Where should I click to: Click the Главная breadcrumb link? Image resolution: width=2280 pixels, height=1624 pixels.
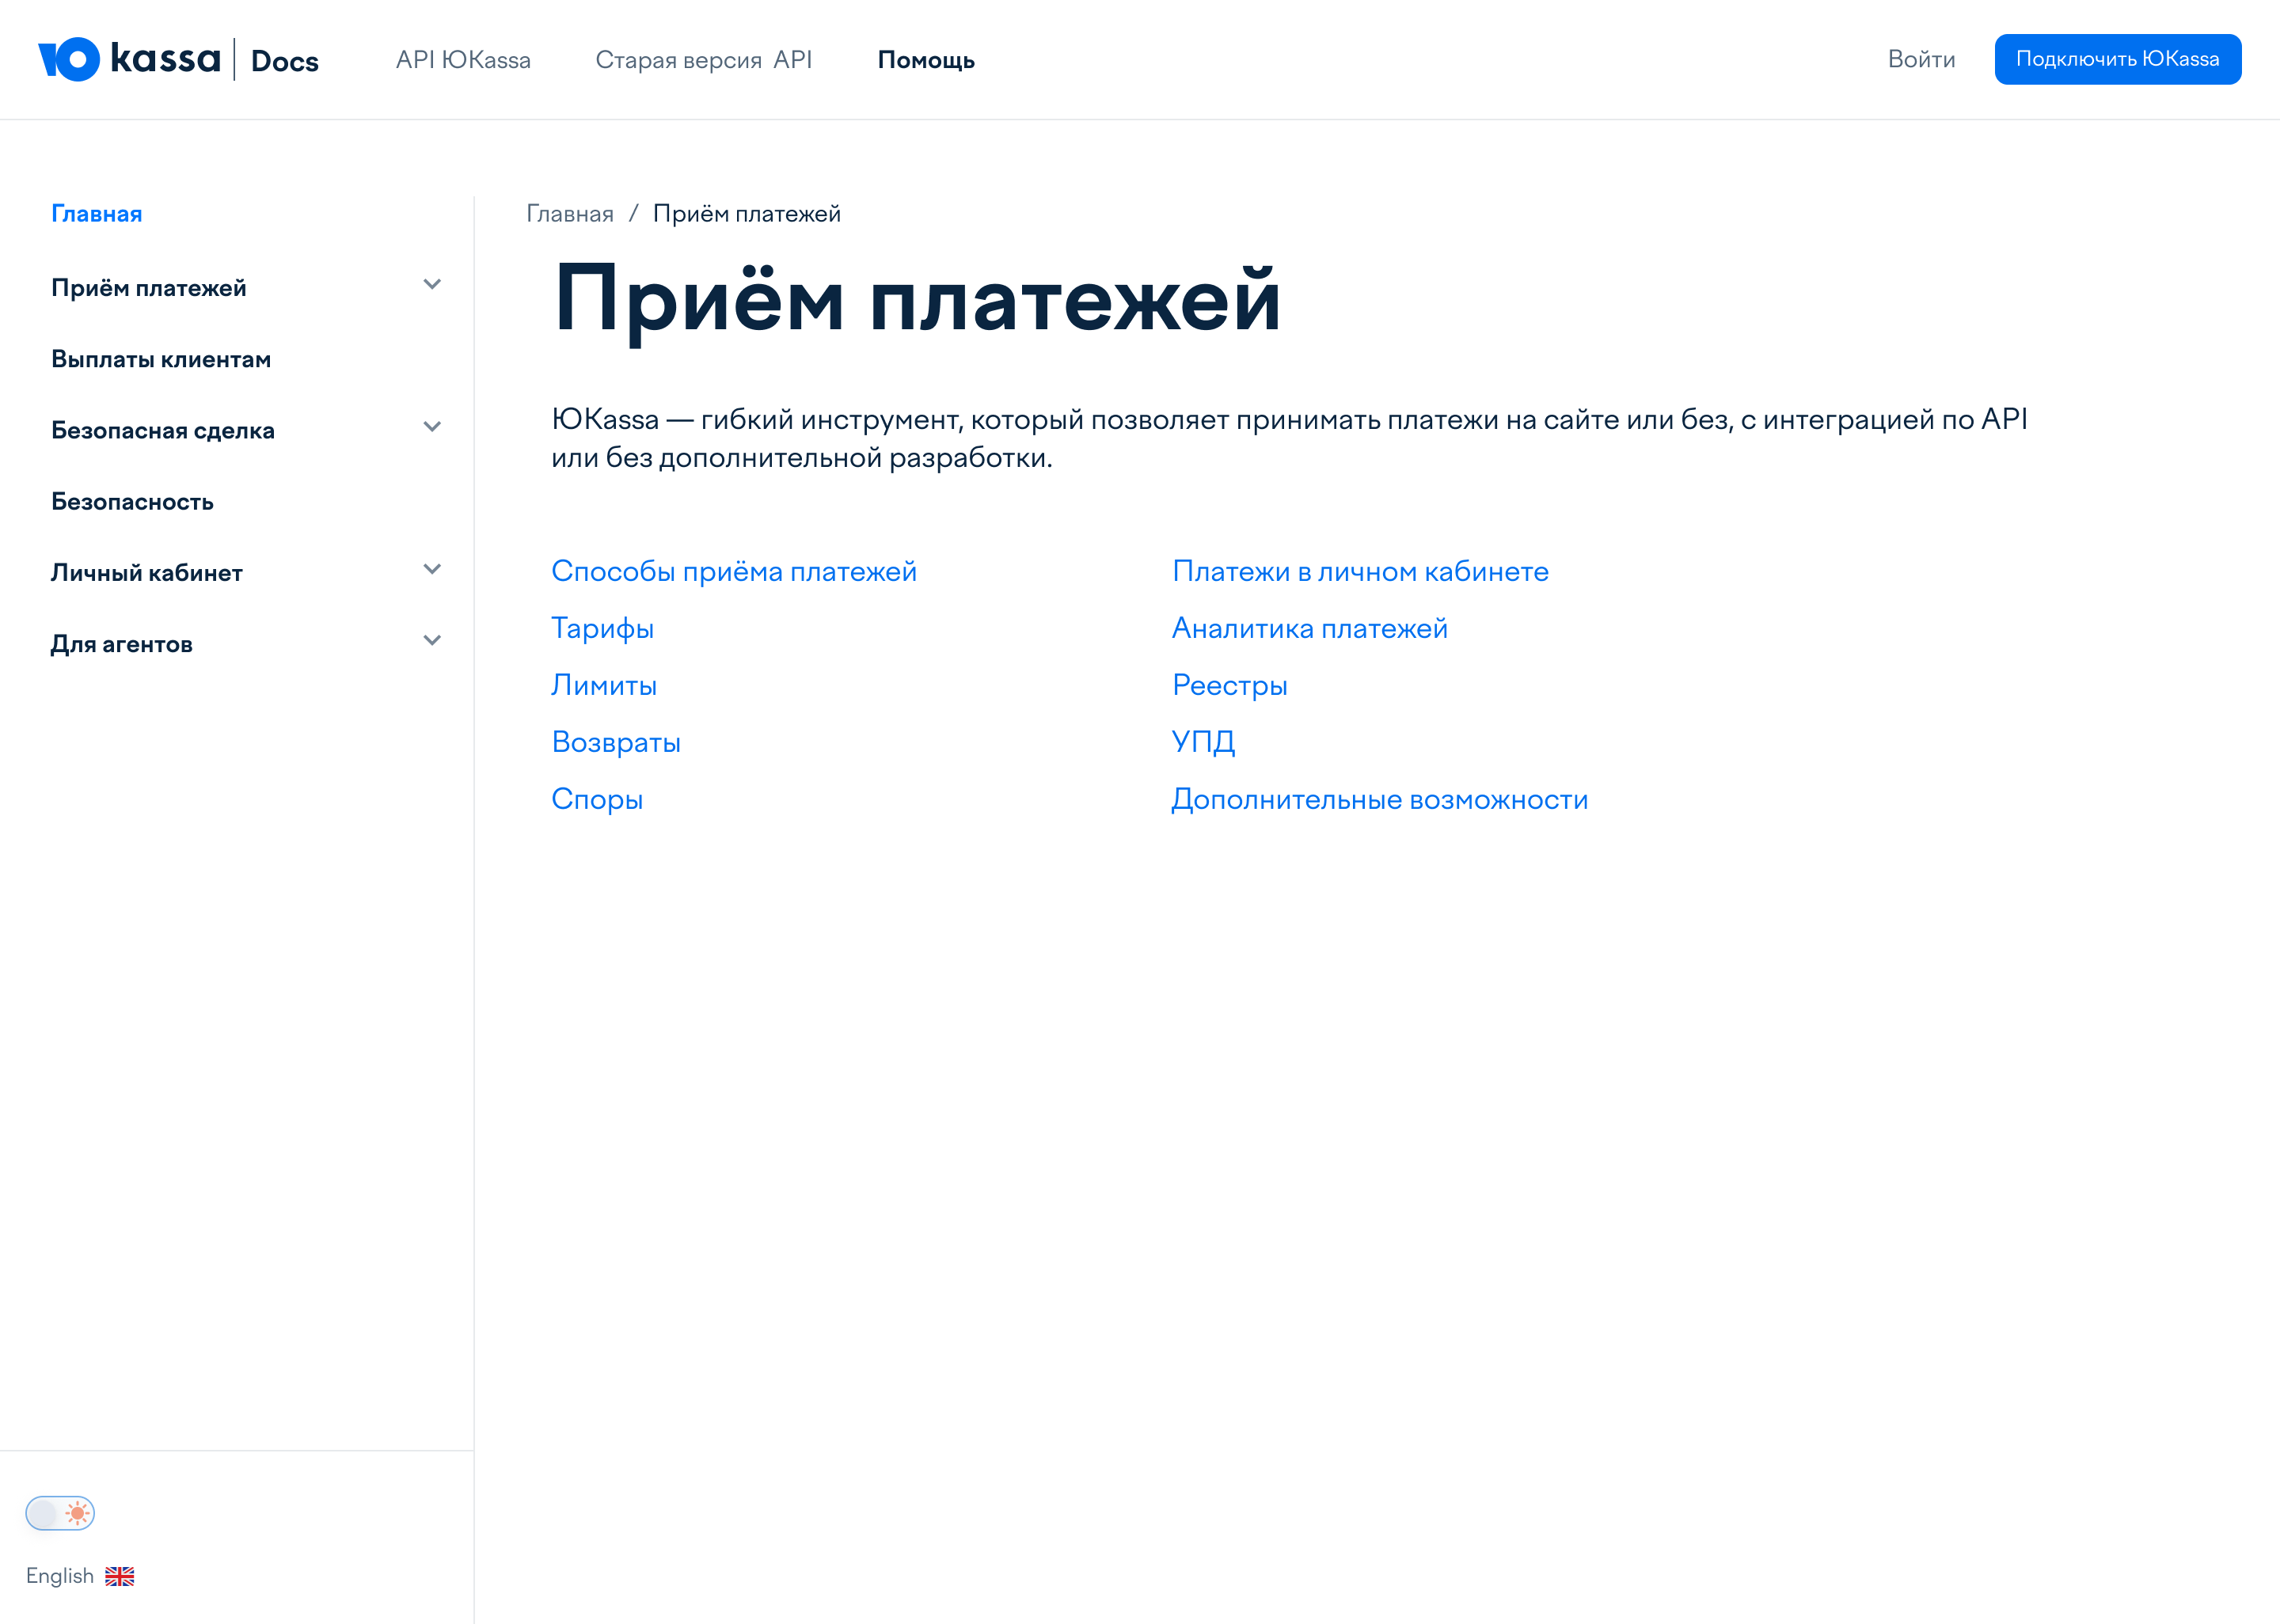click(x=570, y=214)
